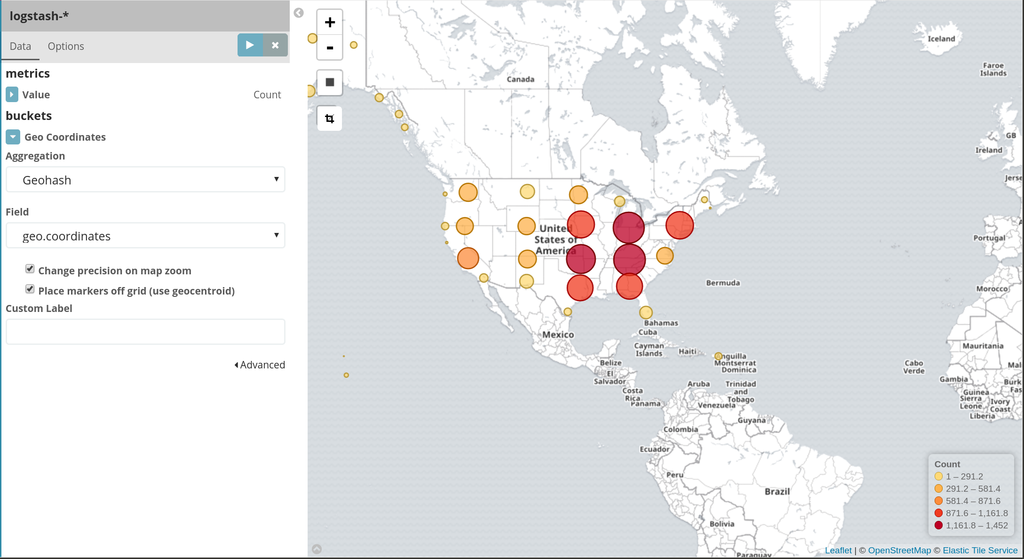Click the crop fit data bounds icon
Image resolution: width=1024 pixels, height=559 pixels.
(329, 118)
